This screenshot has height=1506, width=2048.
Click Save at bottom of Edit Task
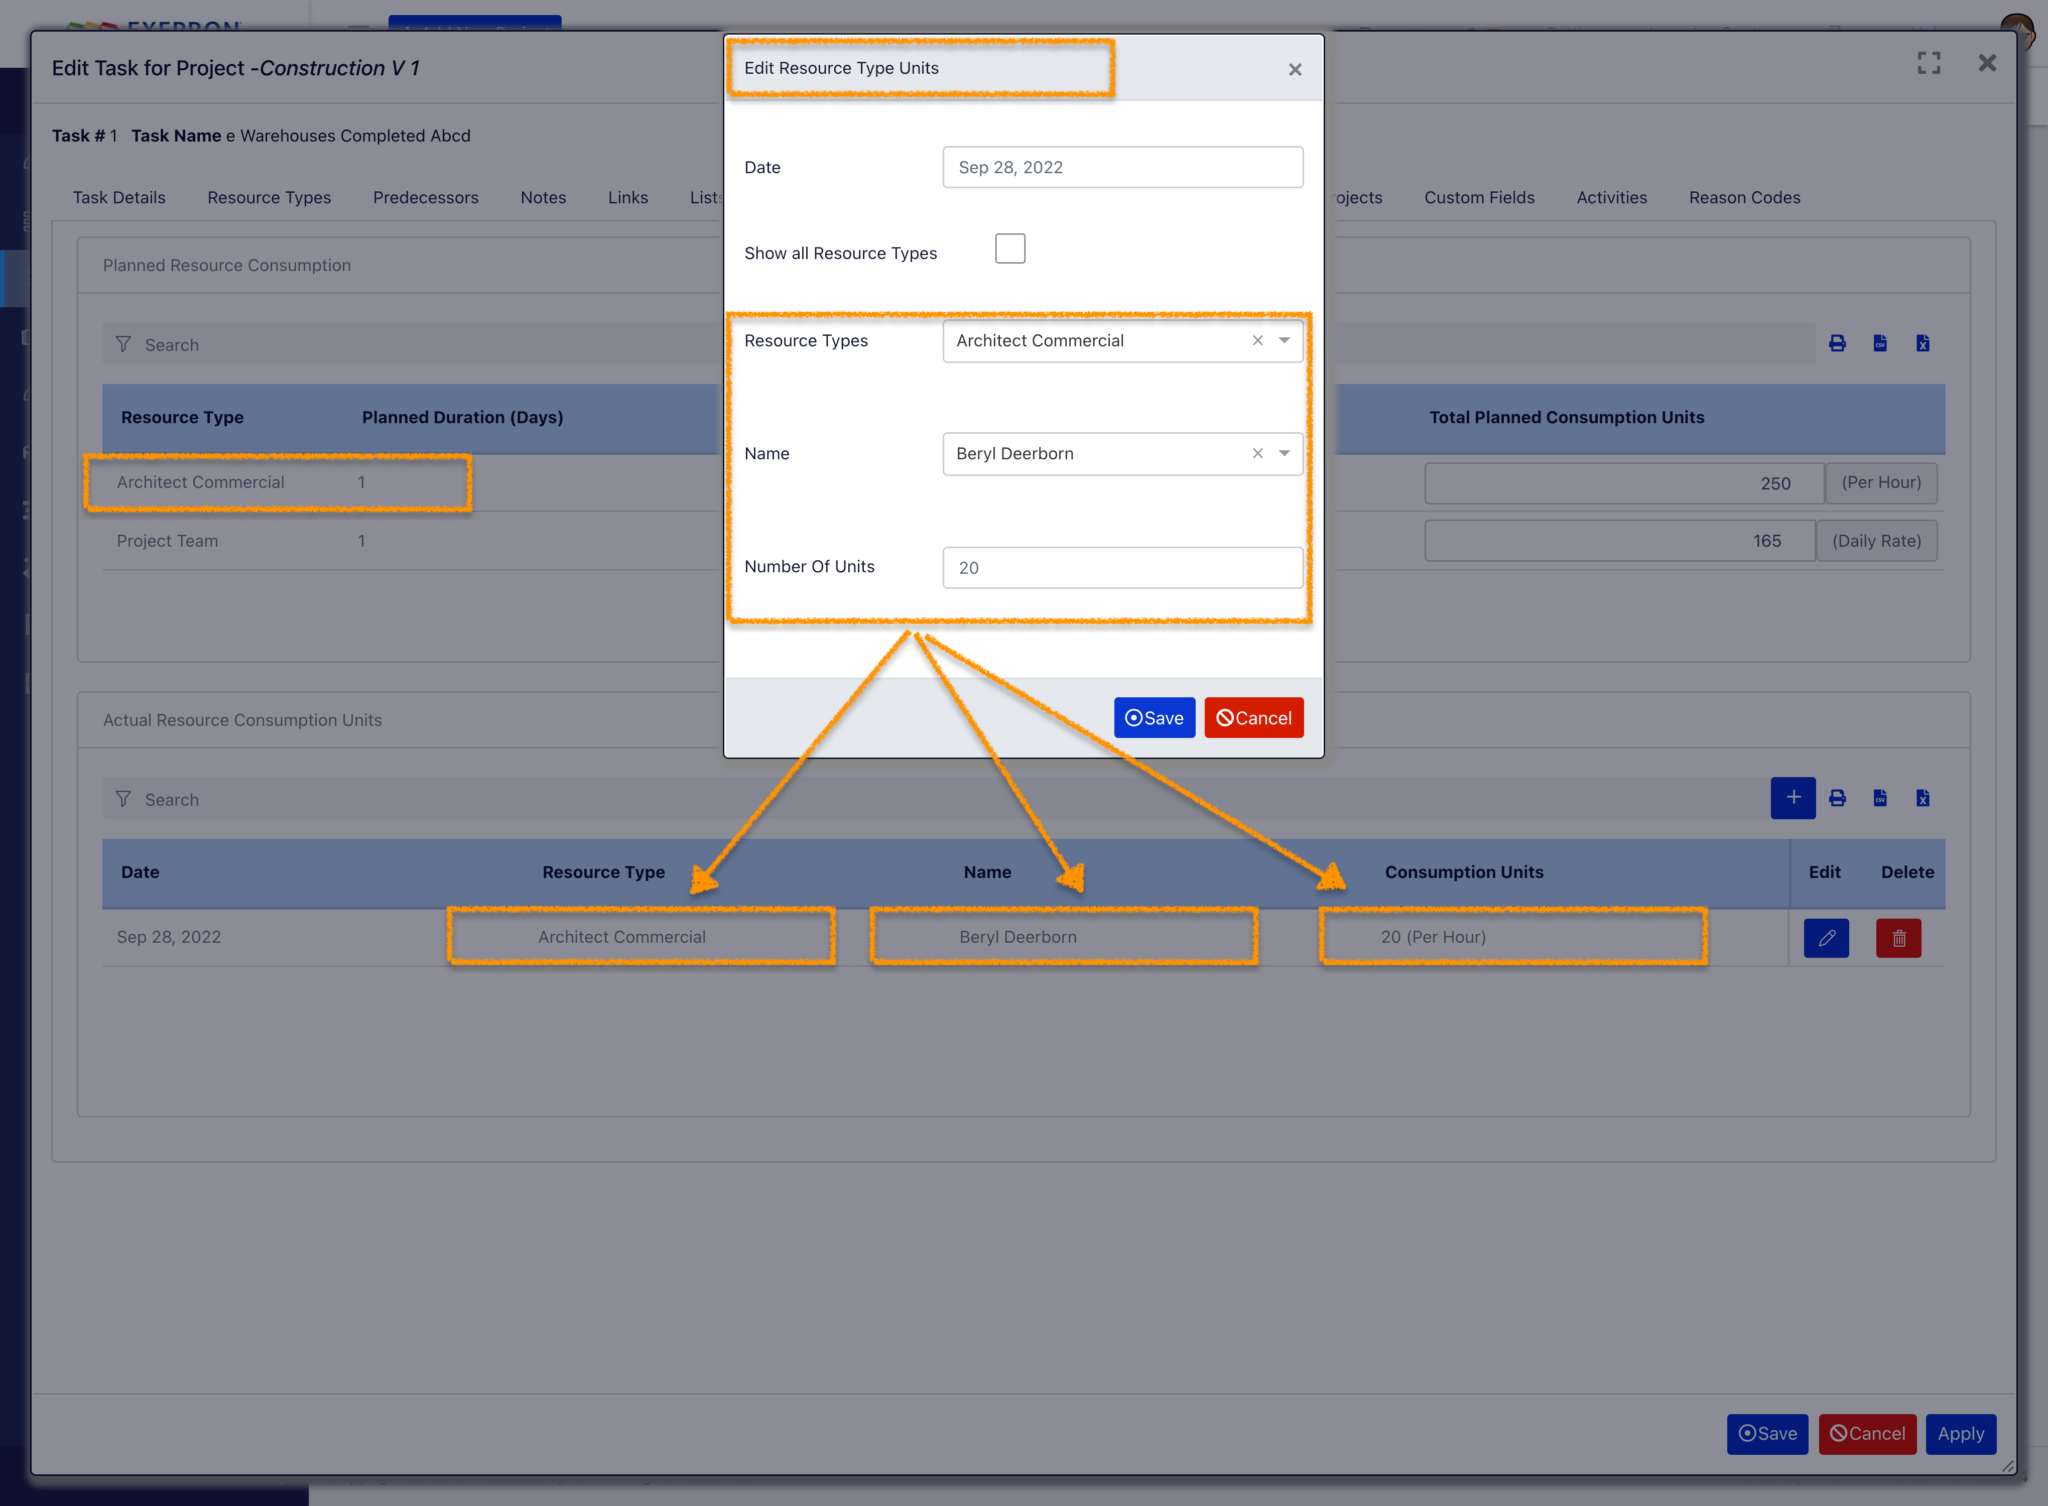point(1767,1434)
